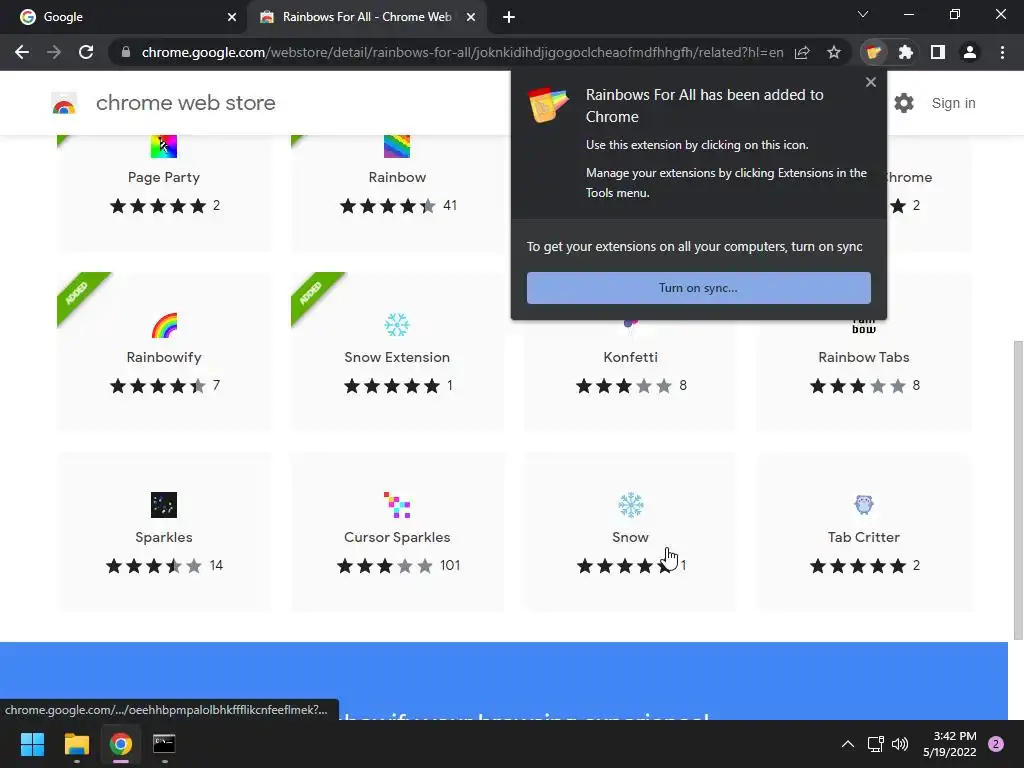Click the Sign in link
The height and width of the screenshot is (768, 1024).
click(x=953, y=103)
